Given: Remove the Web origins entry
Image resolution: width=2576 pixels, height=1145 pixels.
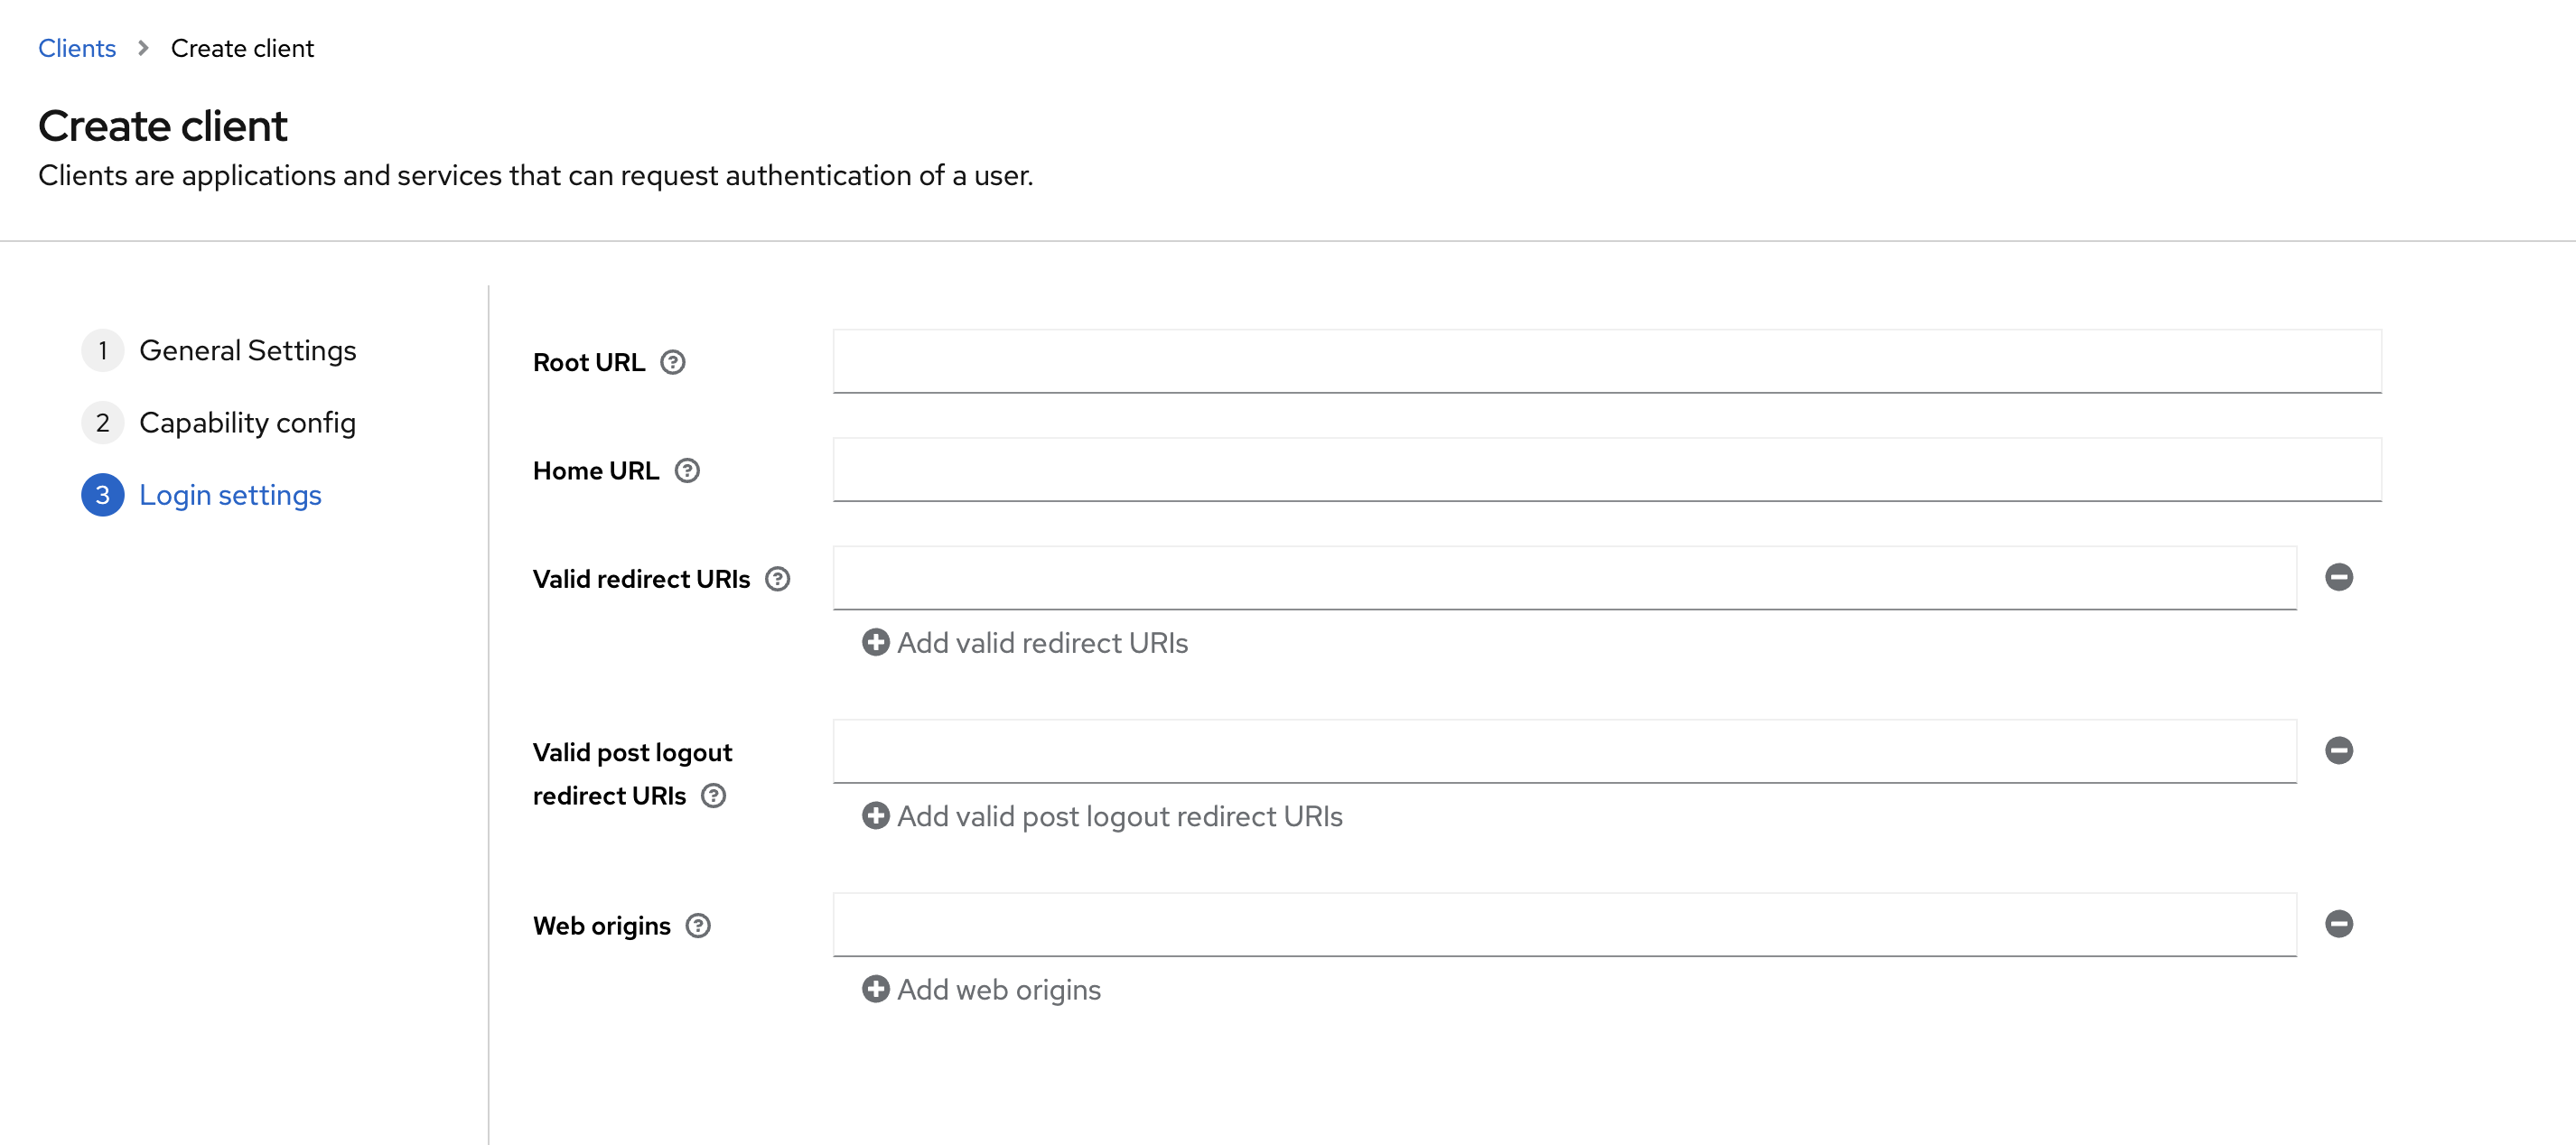Looking at the screenshot, I should (2338, 924).
